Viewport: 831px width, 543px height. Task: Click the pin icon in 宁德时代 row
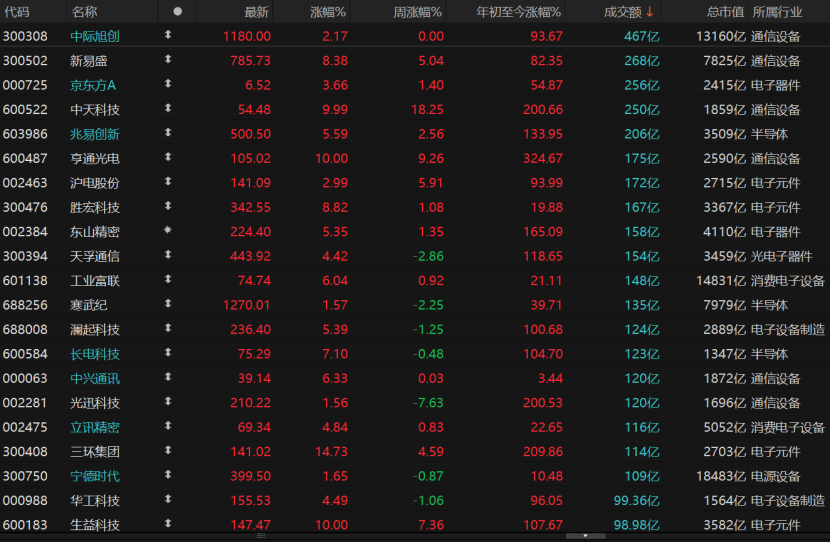(x=168, y=475)
